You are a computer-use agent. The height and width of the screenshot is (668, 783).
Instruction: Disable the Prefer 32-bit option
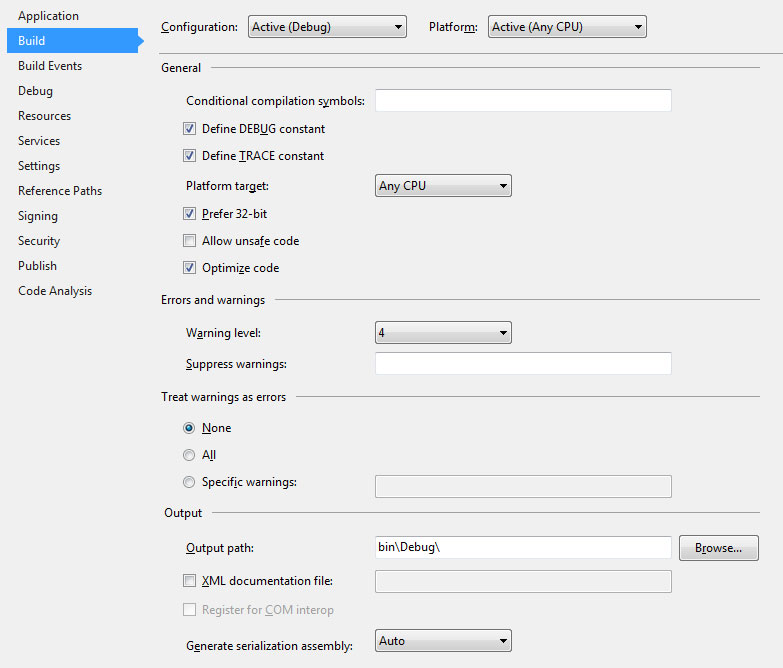coord(190,214)
